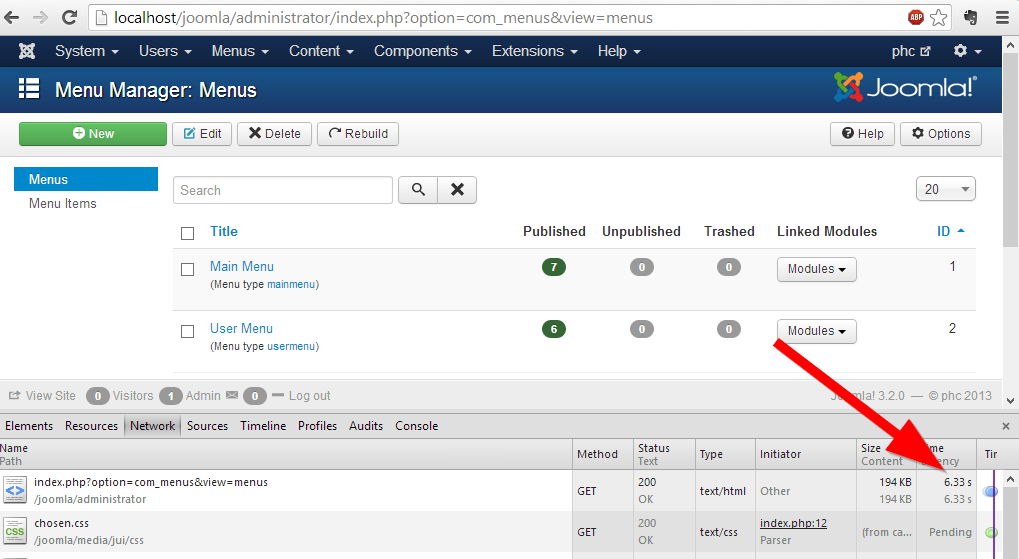Open Chrome's hamburger menu

pos(1003,18)
